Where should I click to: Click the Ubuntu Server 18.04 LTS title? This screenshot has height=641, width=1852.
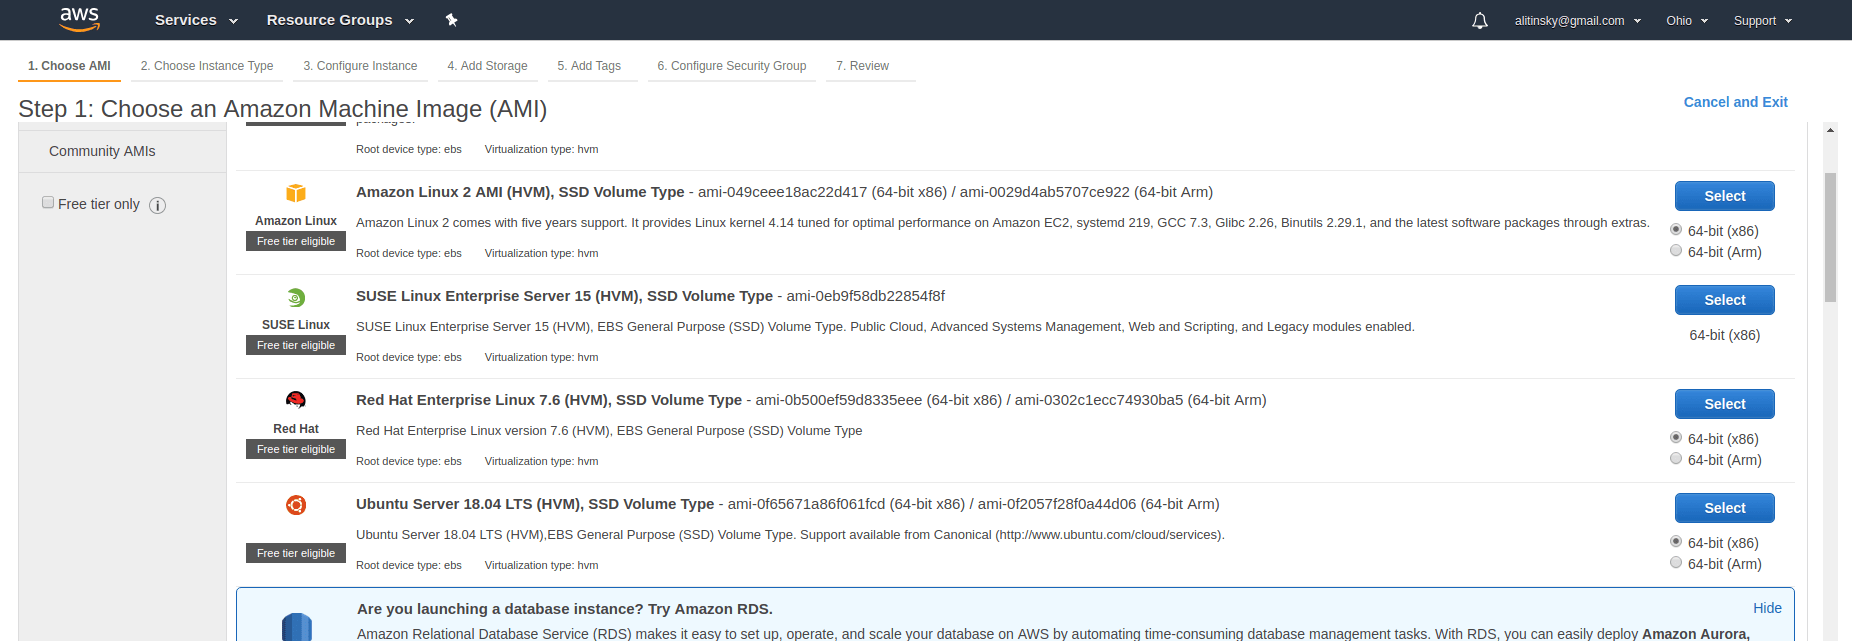[535, 504]
